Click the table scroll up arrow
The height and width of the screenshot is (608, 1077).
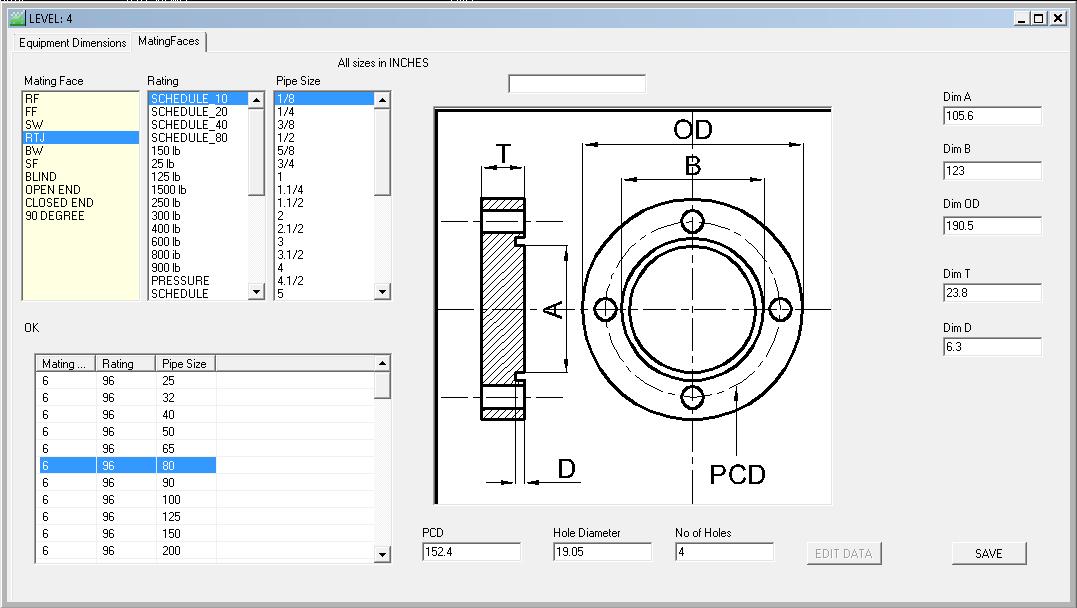click(383, 363)
